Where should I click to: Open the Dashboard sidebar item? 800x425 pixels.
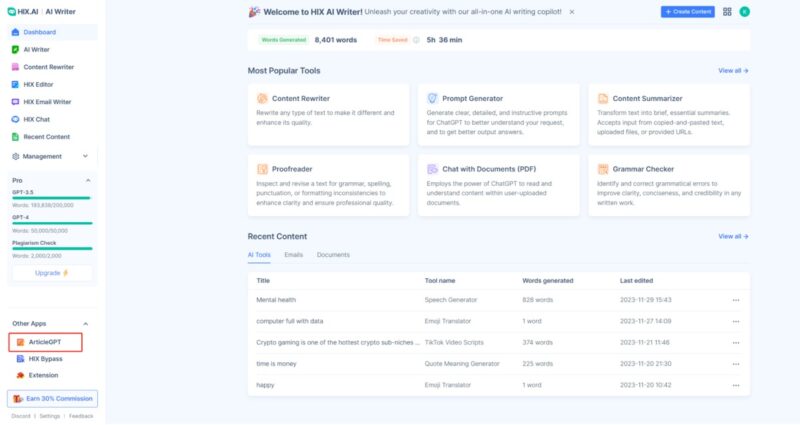click(52, 32)
